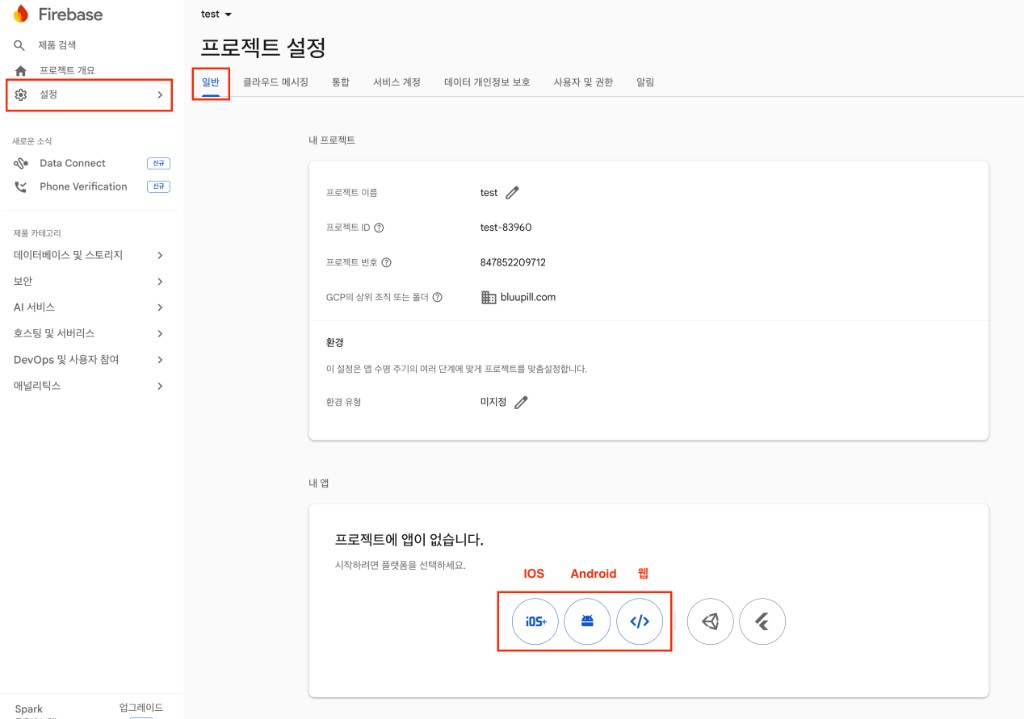Click help icon next to 프로젝트 번호

tap(387, 263)
